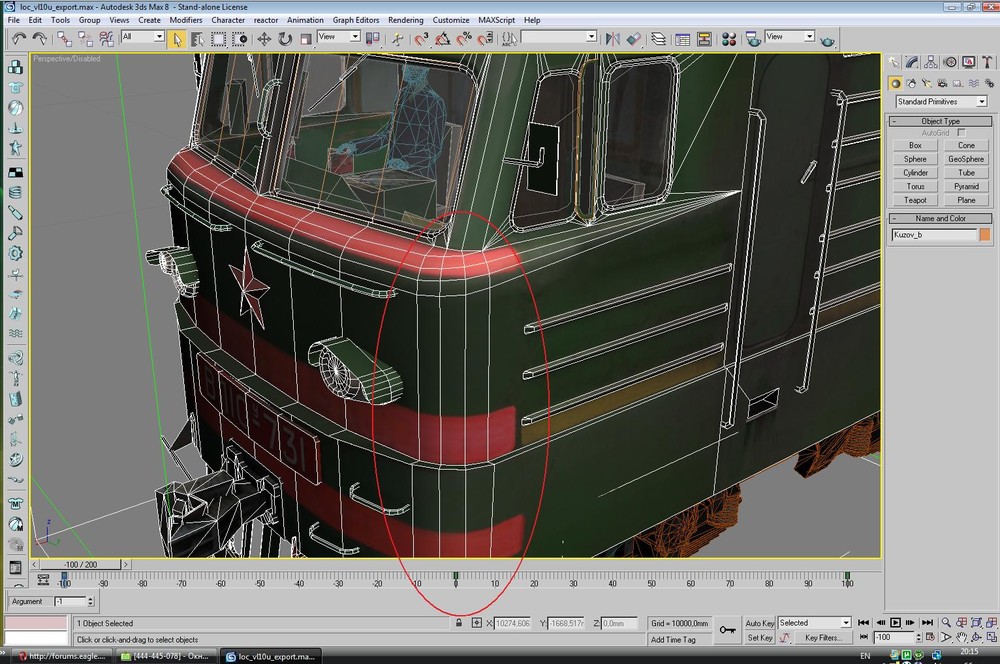Viewport: 1000px width, 664px height.
Task: Open the Material Editor icon
Action: click(x=729, y=38)
